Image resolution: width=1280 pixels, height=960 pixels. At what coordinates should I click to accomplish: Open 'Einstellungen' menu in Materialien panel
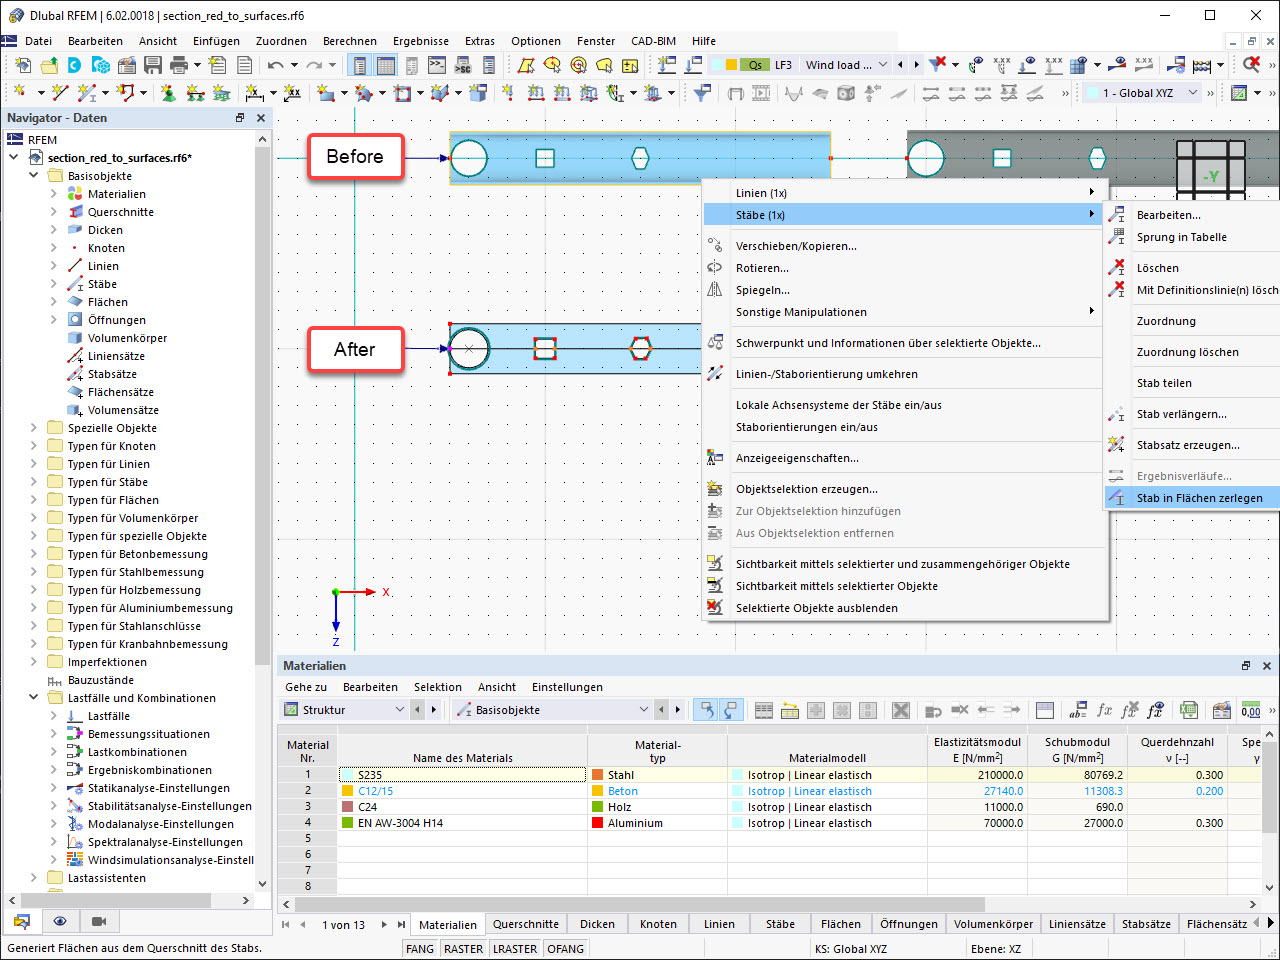(567, 687)
